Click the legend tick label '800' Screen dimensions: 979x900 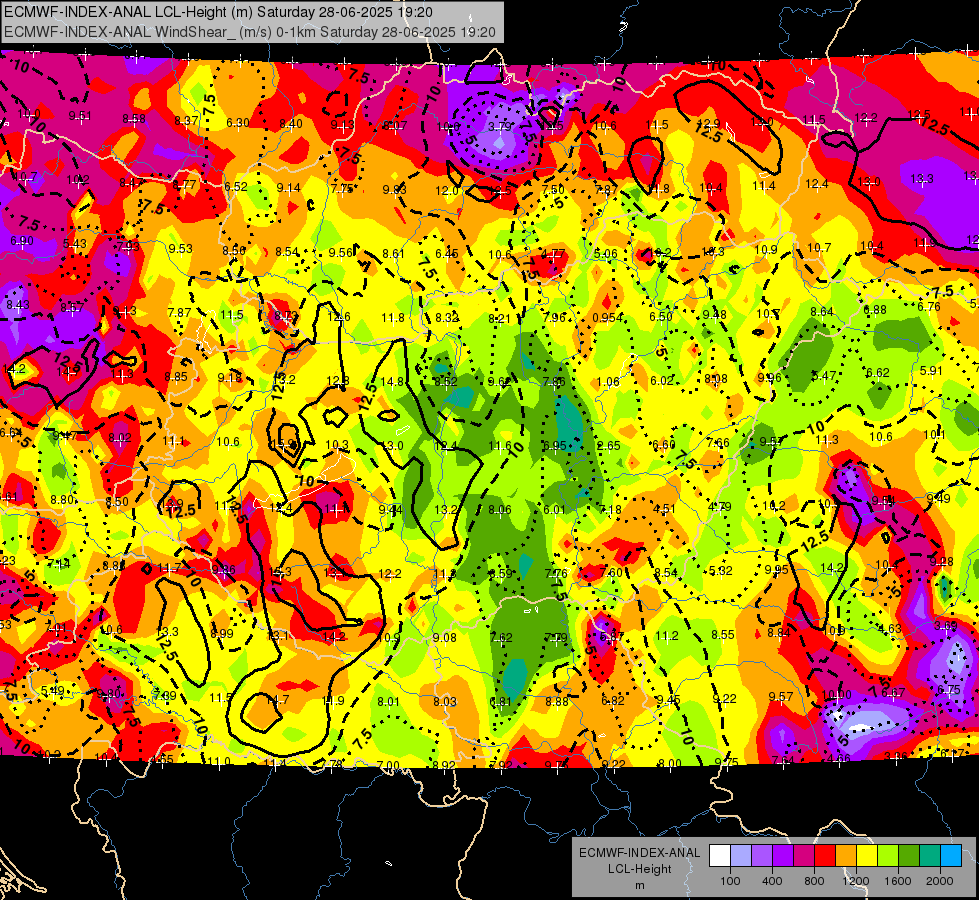[x=814, y=881]
